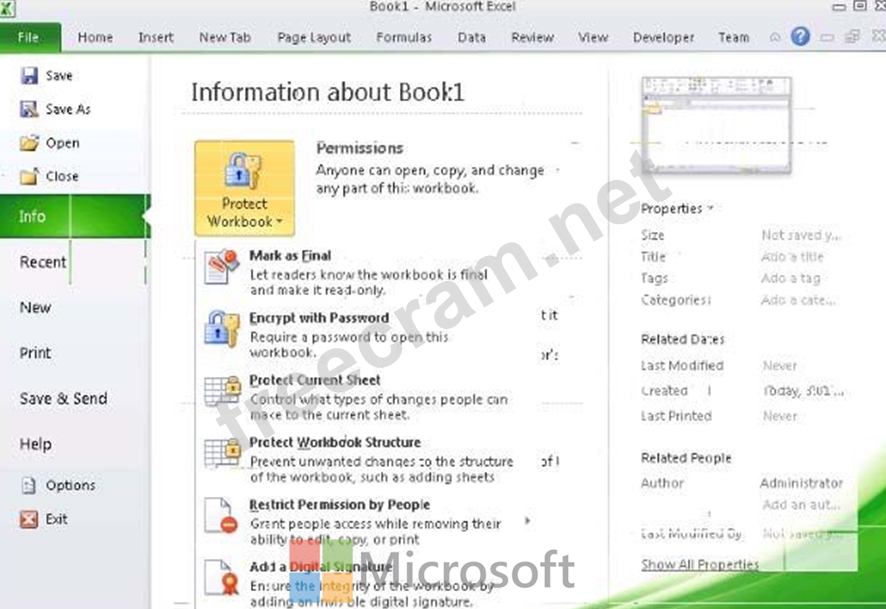Click the 'Never' value beside Last Printed
This screenshot has width=886, height=609.
[780, 416]
